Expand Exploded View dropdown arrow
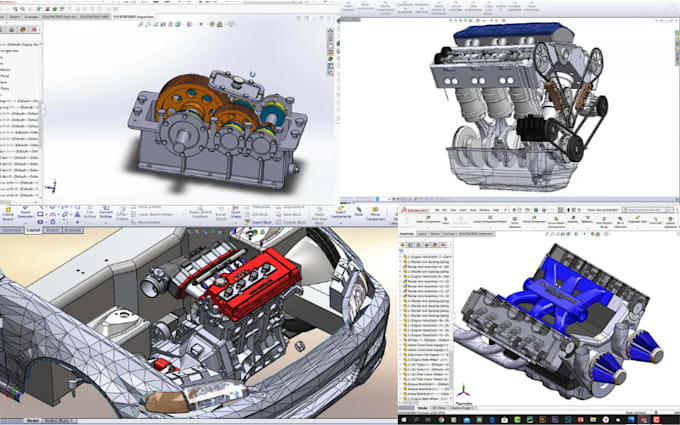This screenshot has height=425, width=680. click(x=637, y=227)
